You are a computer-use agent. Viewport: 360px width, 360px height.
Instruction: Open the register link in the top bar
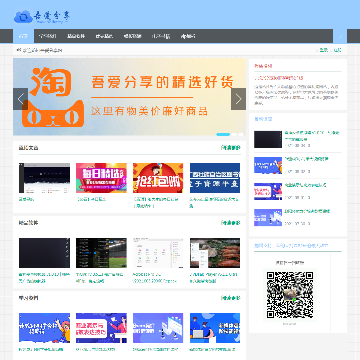click(337, 50)
